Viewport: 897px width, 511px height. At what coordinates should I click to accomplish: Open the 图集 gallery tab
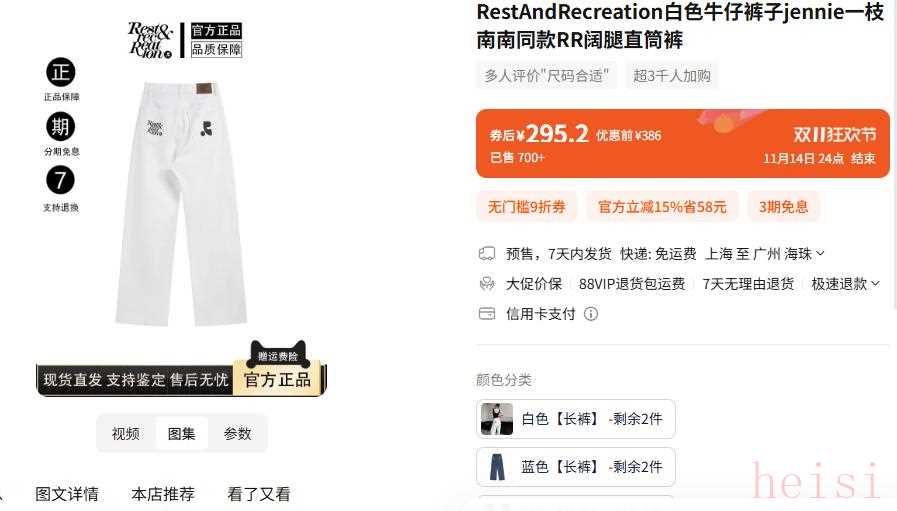(181, 434)
